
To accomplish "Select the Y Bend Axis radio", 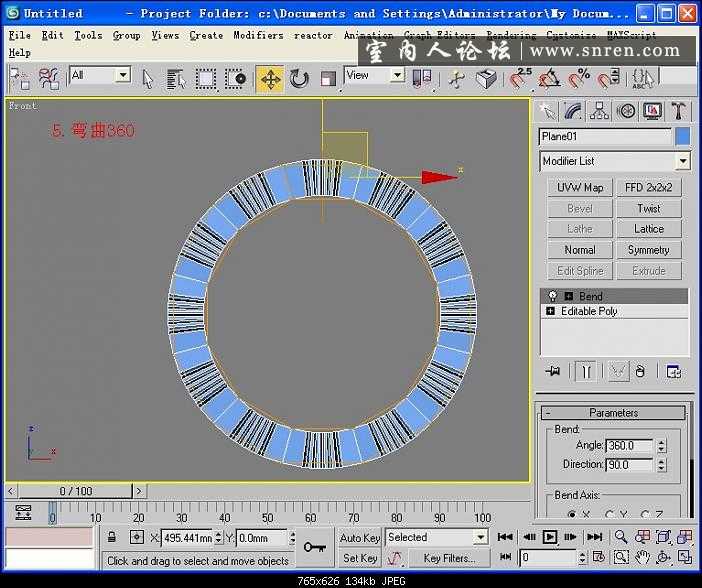I will (609, 515).
